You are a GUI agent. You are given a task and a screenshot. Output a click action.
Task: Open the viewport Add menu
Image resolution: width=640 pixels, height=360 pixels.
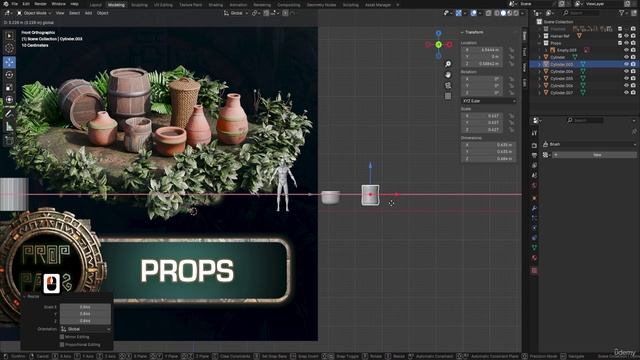tap(88, 13)
